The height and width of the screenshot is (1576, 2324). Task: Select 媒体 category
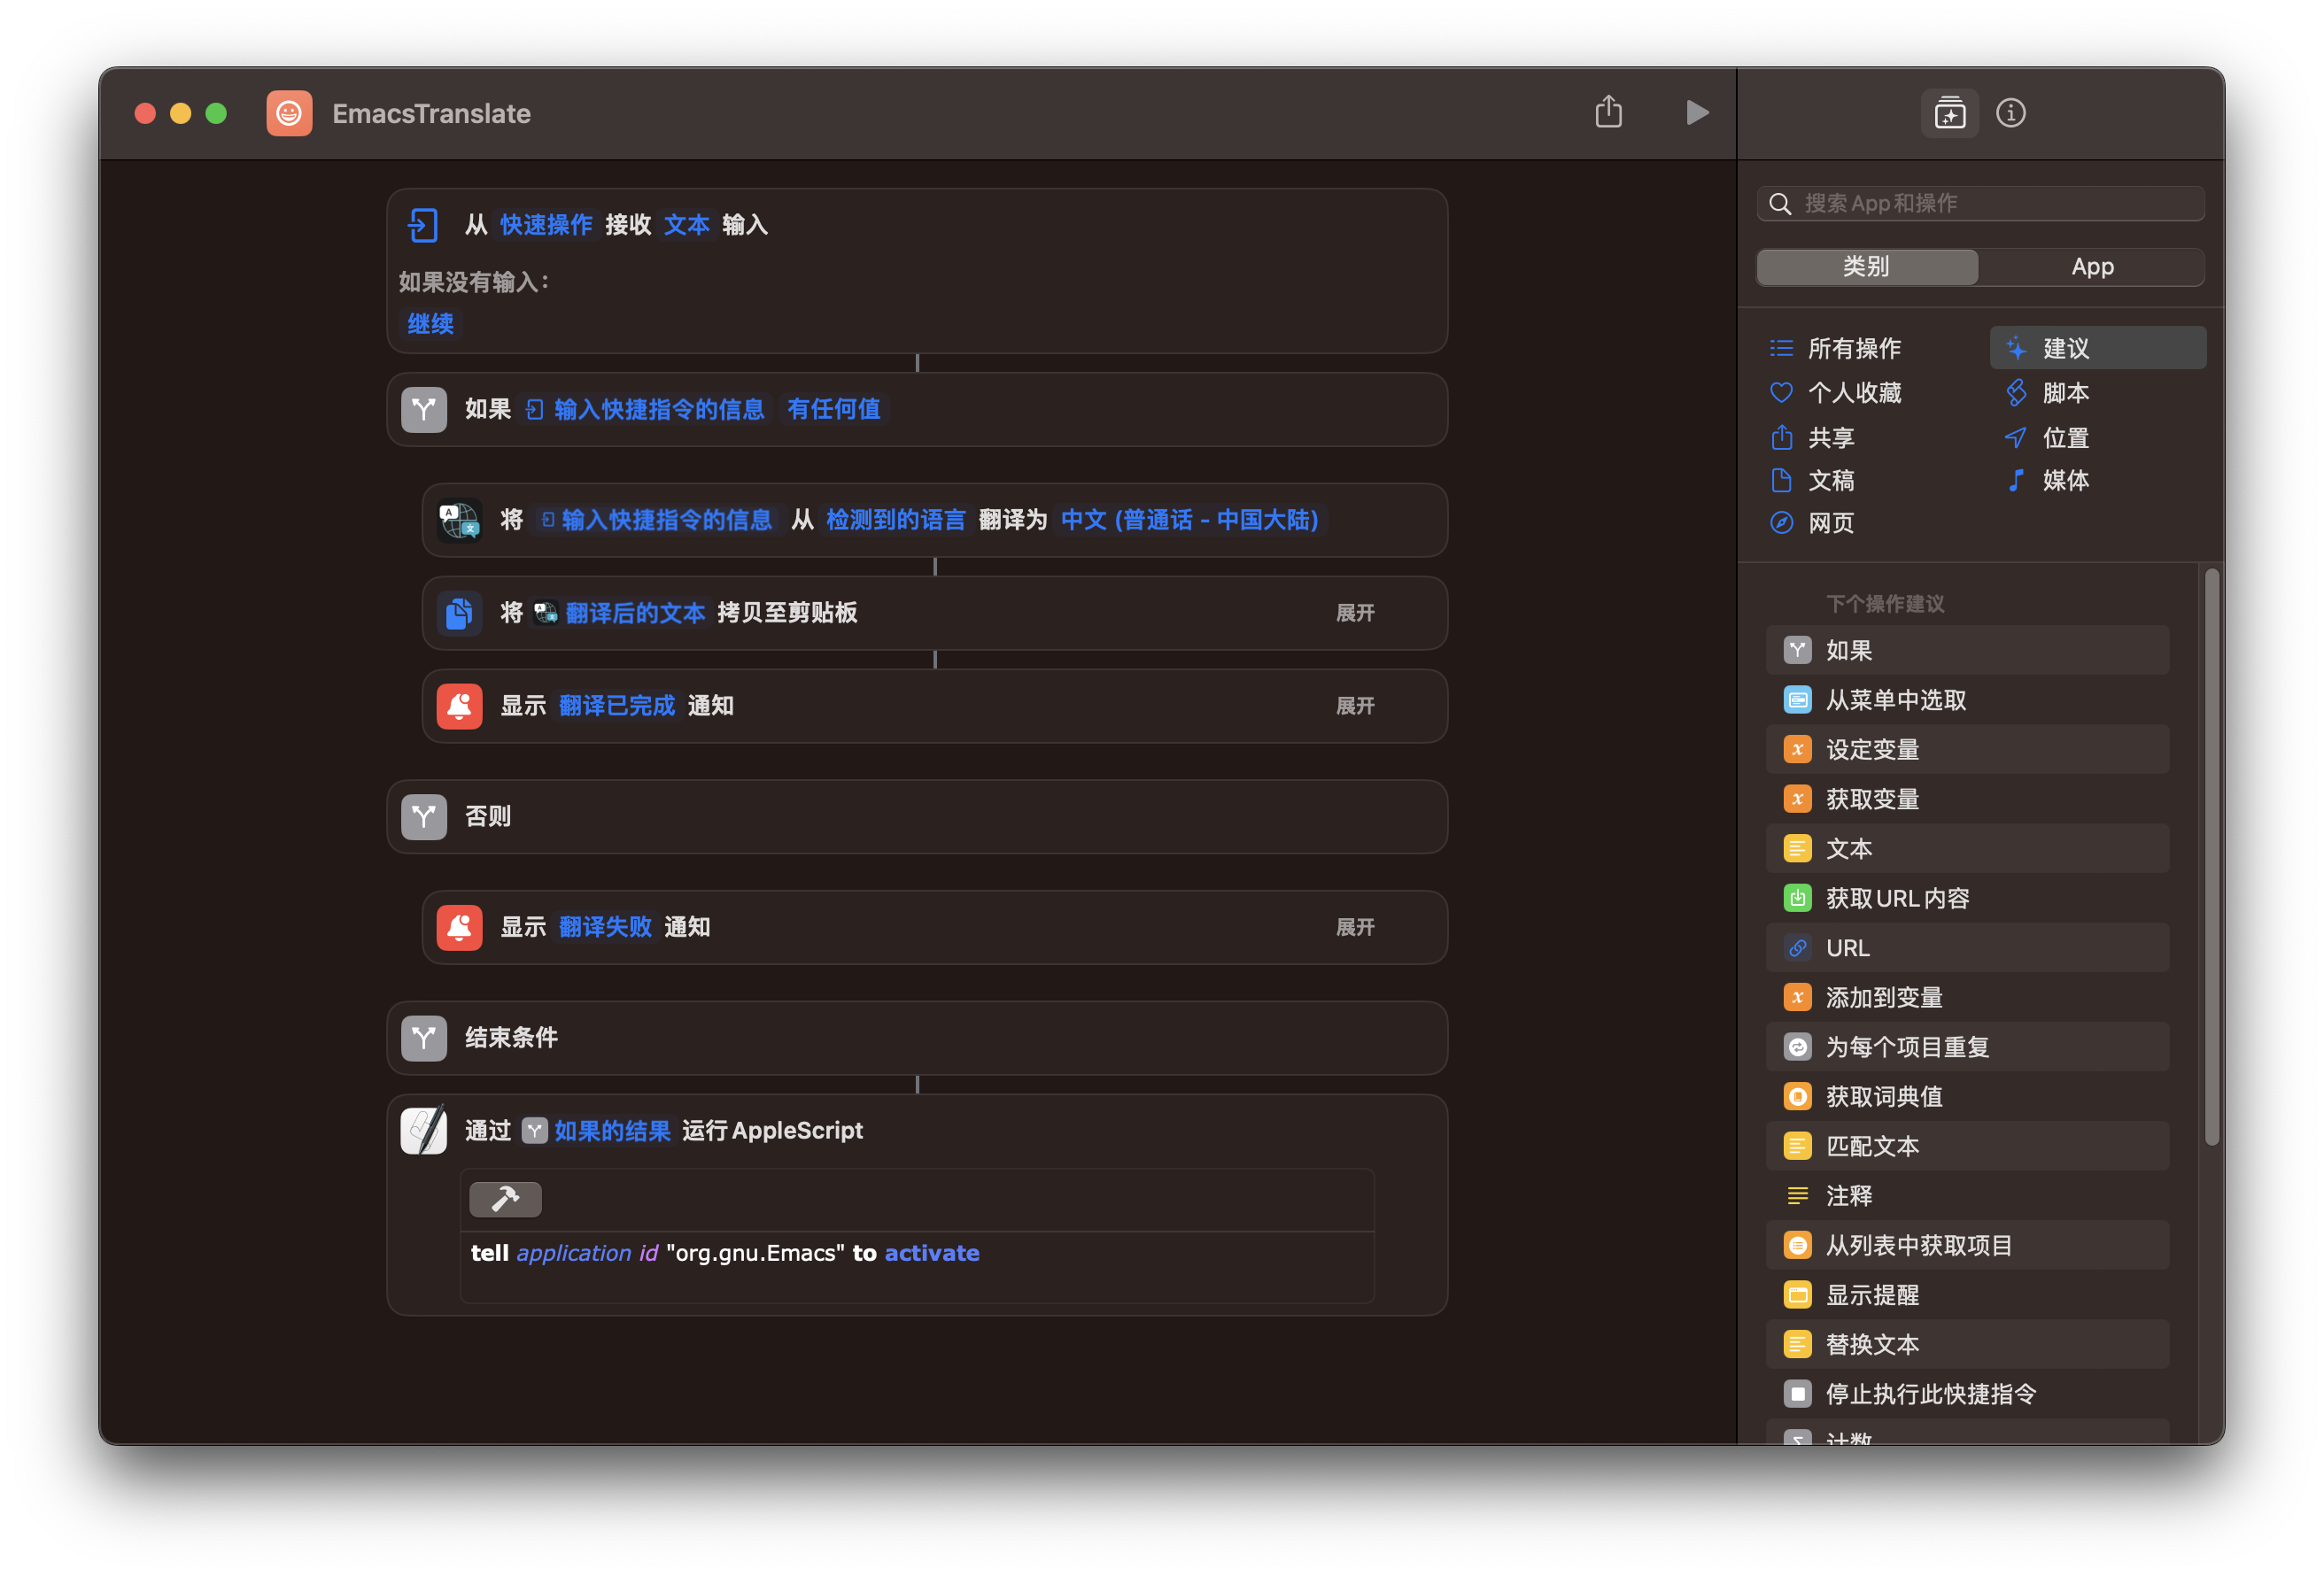click(2048, 480)
